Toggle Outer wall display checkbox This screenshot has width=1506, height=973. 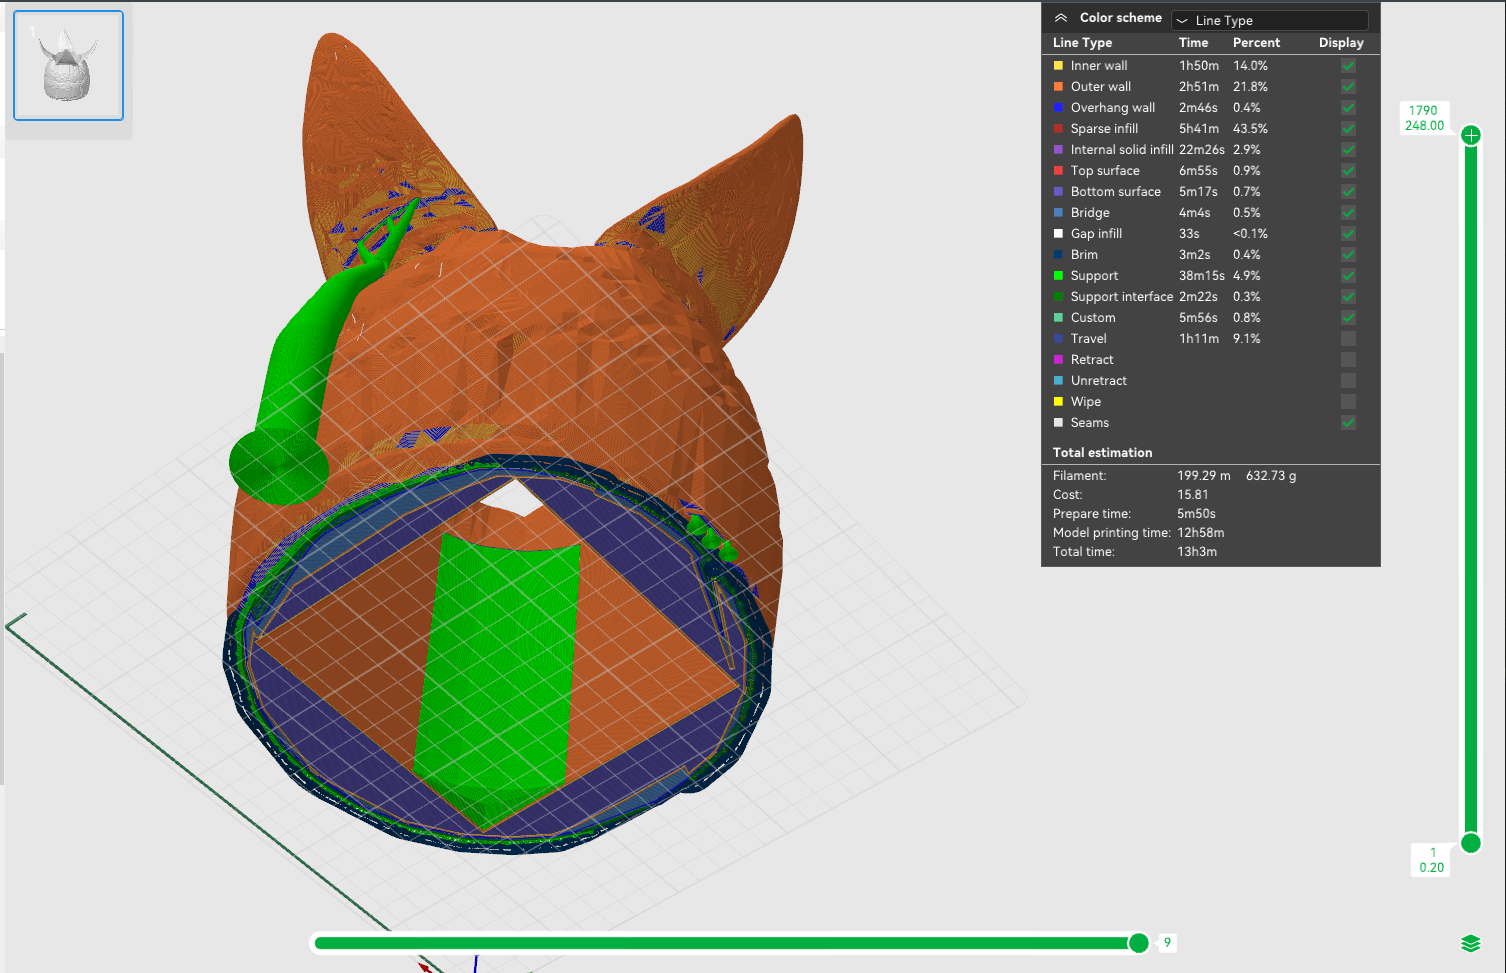(x=1348, y=87)
